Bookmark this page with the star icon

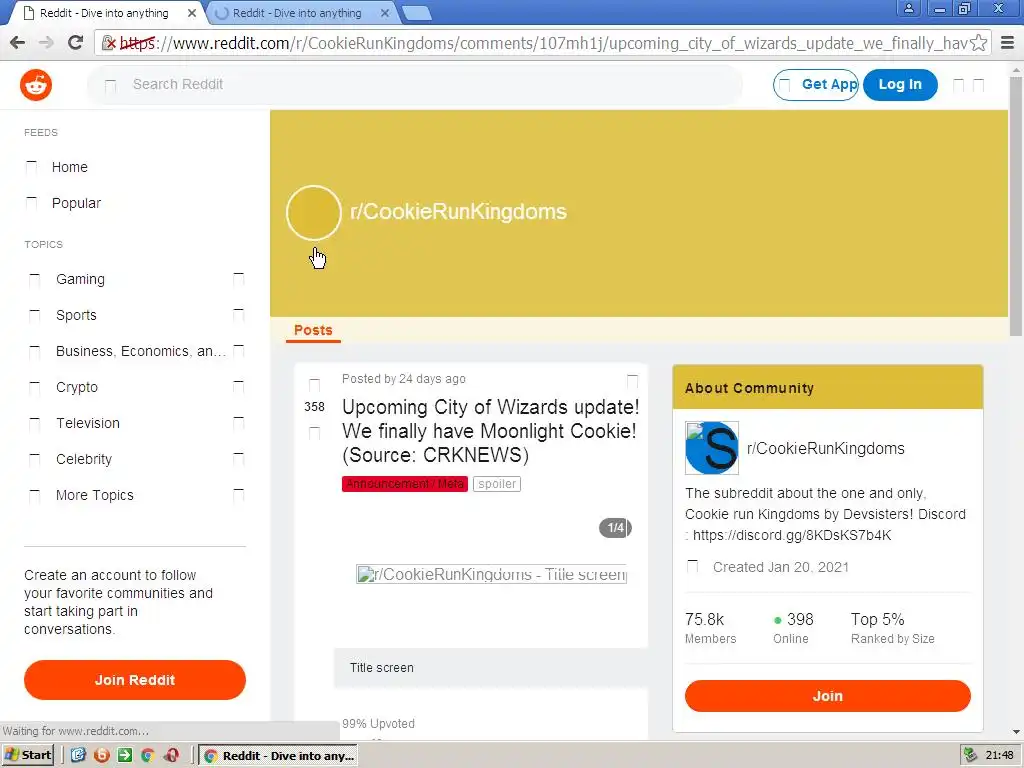(x=978, y=43)
